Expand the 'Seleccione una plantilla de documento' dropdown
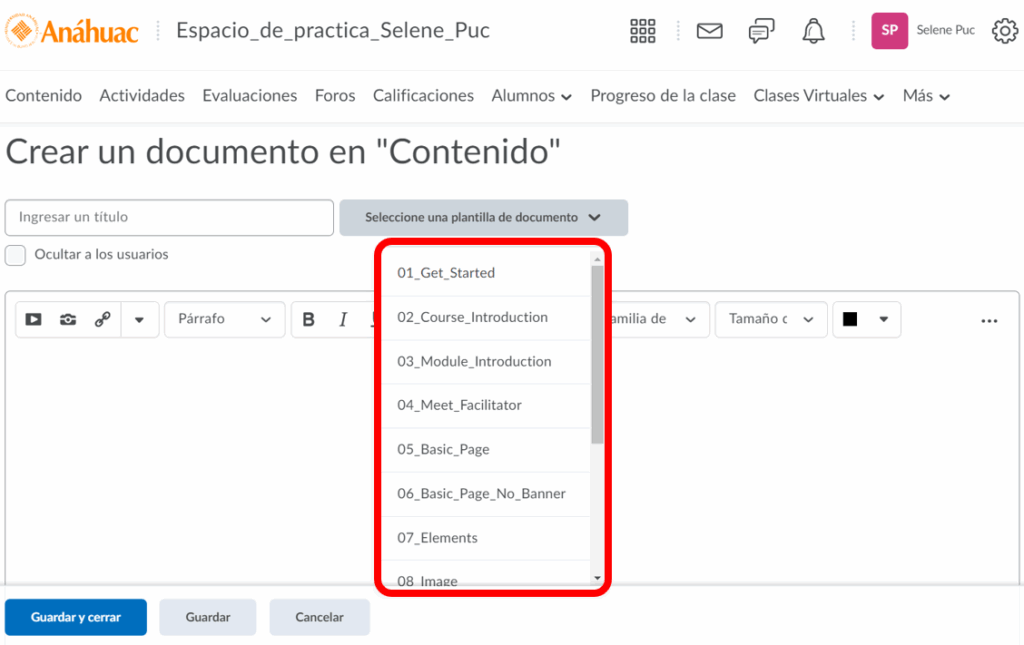The height and width of the screenshot is (645, 1024). click(x=483, y=217)
